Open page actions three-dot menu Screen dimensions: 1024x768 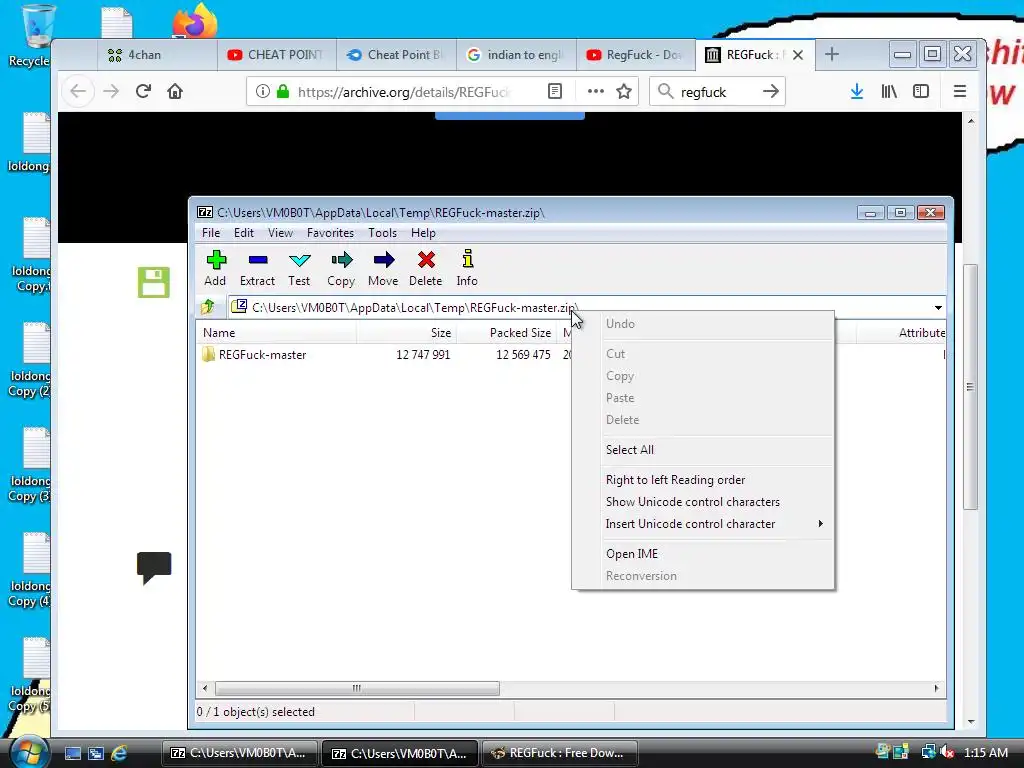point(595,91)
